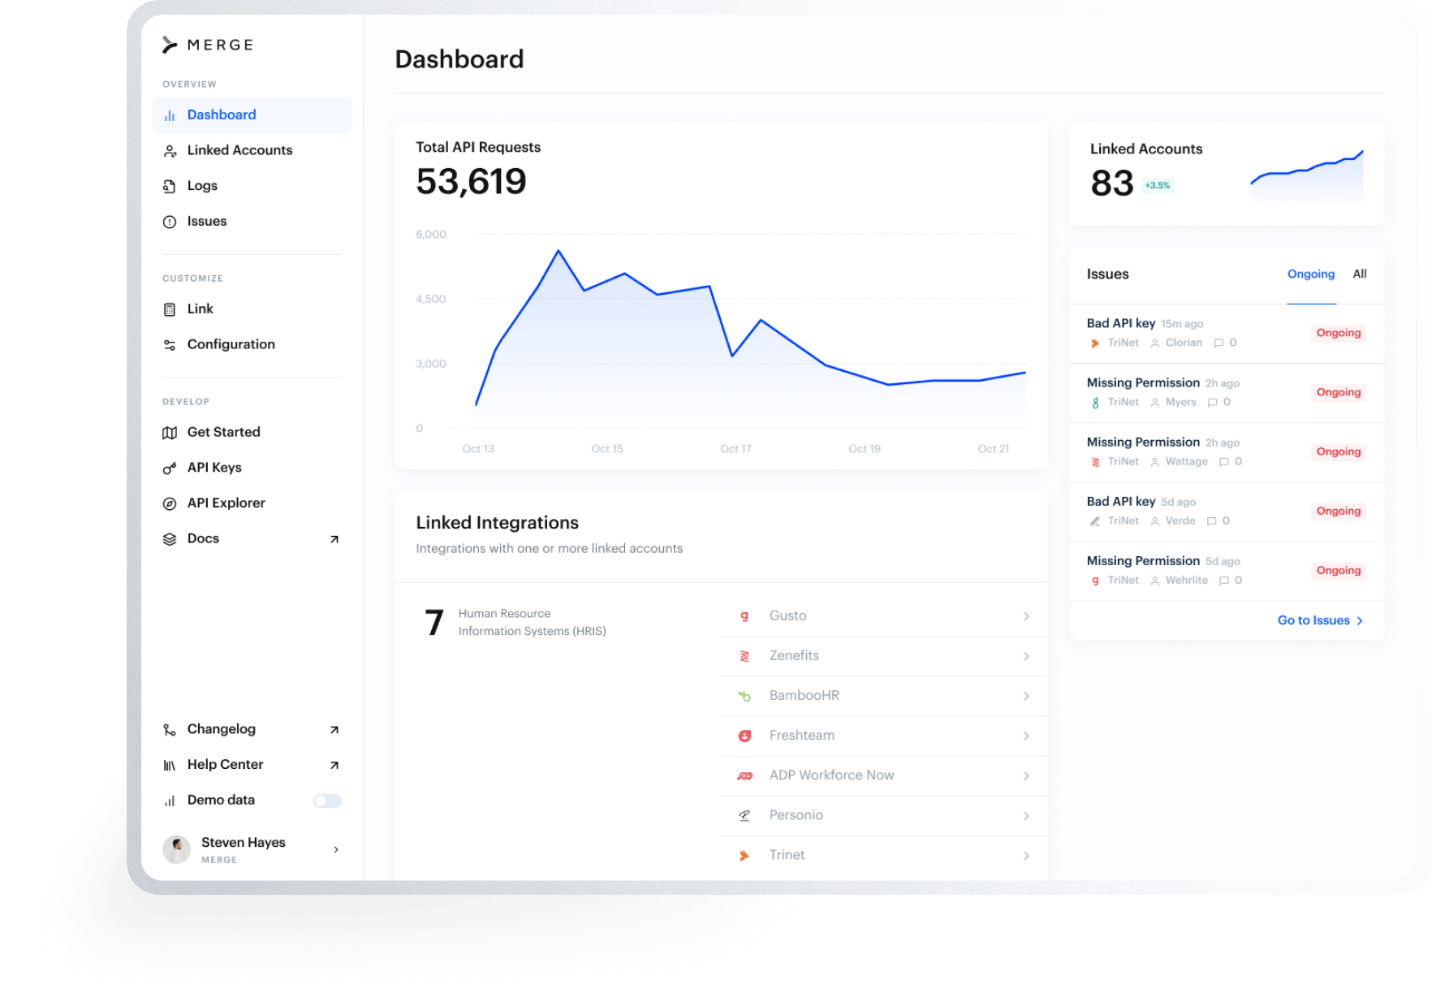Click the Help Center library icon
This screenshot has width=1432, height=1006.
click(170, 765)
